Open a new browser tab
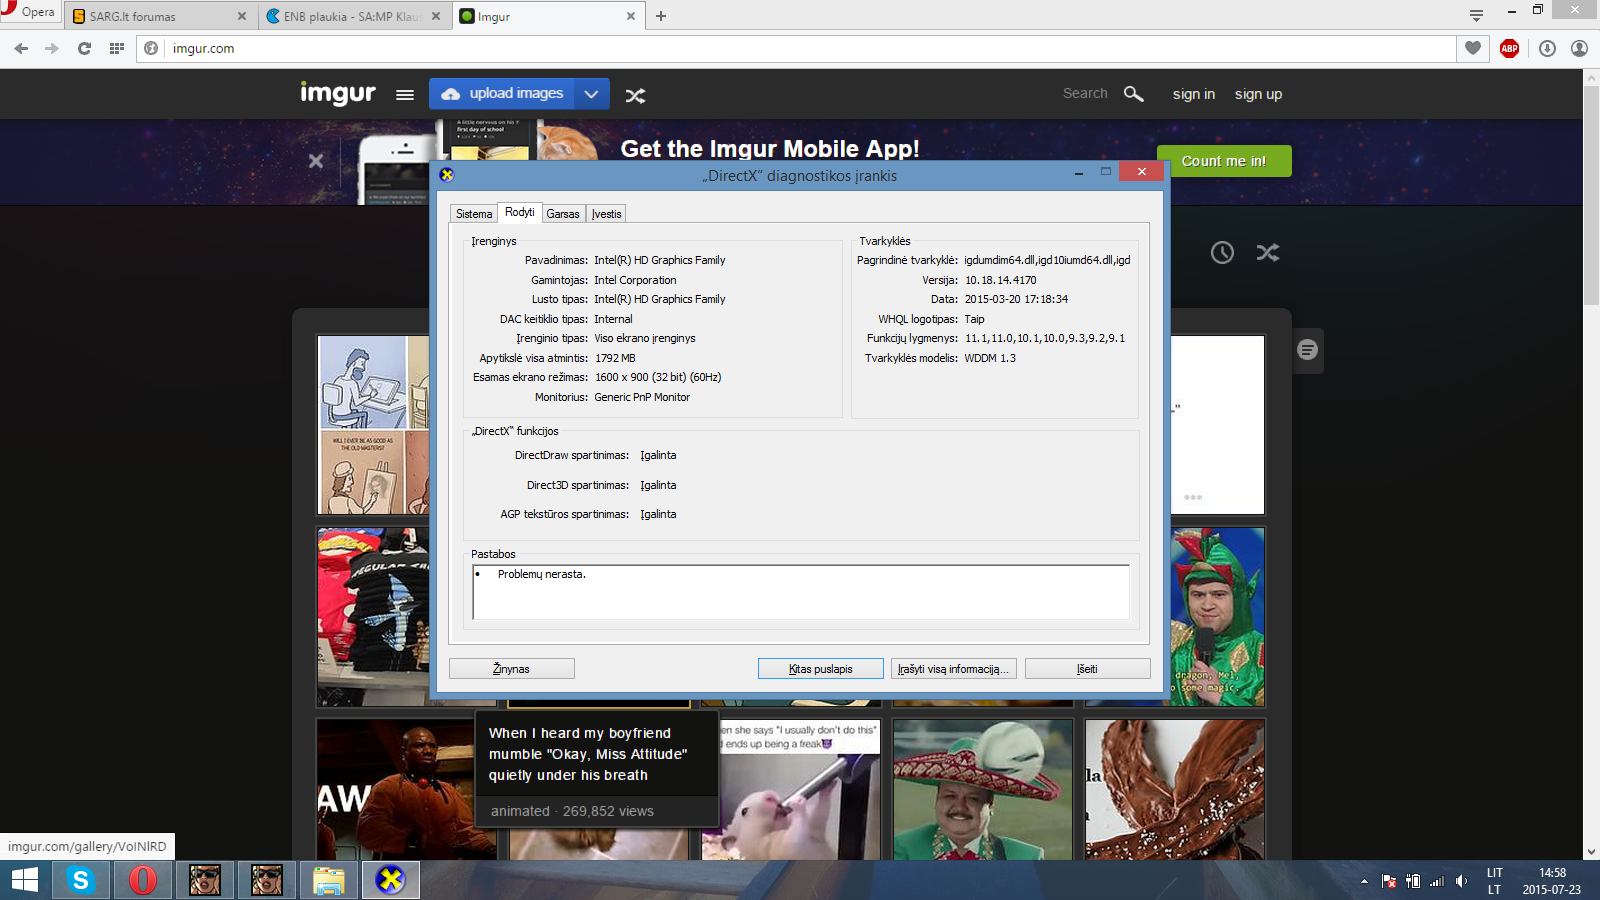Screen dimensions: 1600x900 point(661,16)
